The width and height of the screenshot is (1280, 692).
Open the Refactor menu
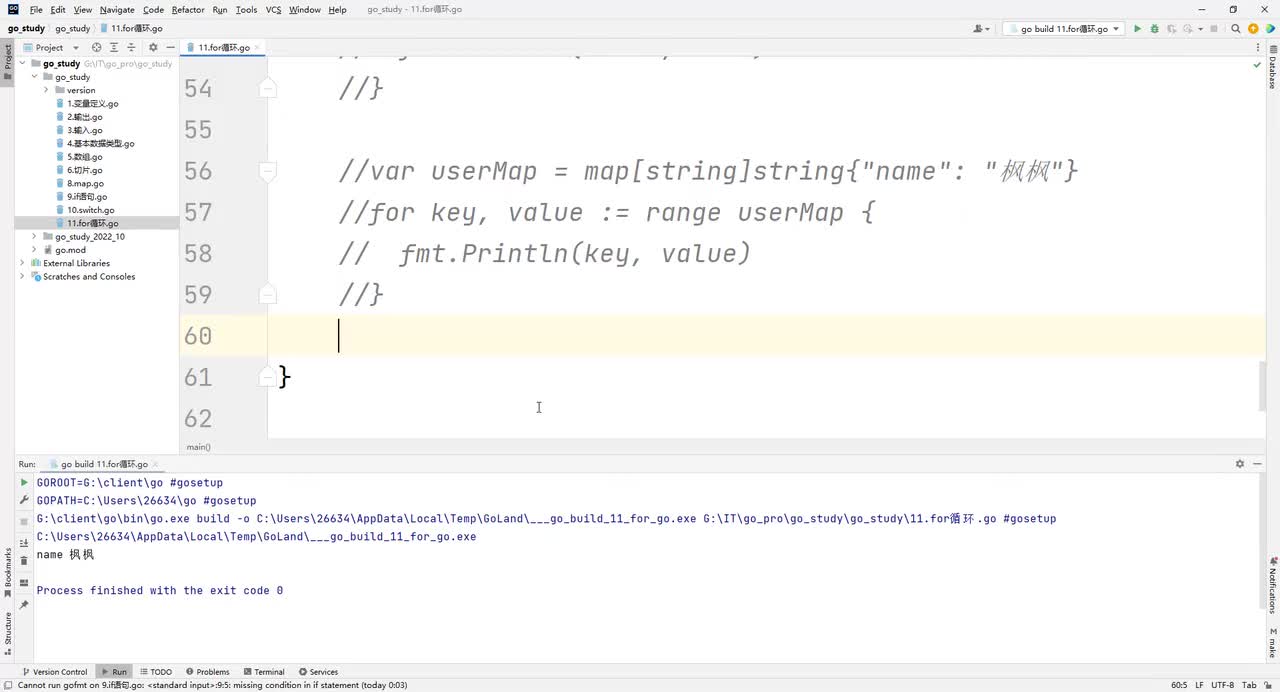coord(188,9)
